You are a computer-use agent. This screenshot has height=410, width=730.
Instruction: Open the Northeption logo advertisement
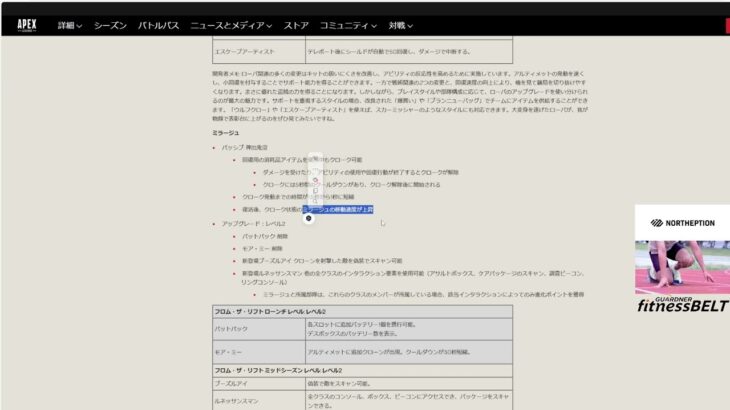tap(682, 223)
